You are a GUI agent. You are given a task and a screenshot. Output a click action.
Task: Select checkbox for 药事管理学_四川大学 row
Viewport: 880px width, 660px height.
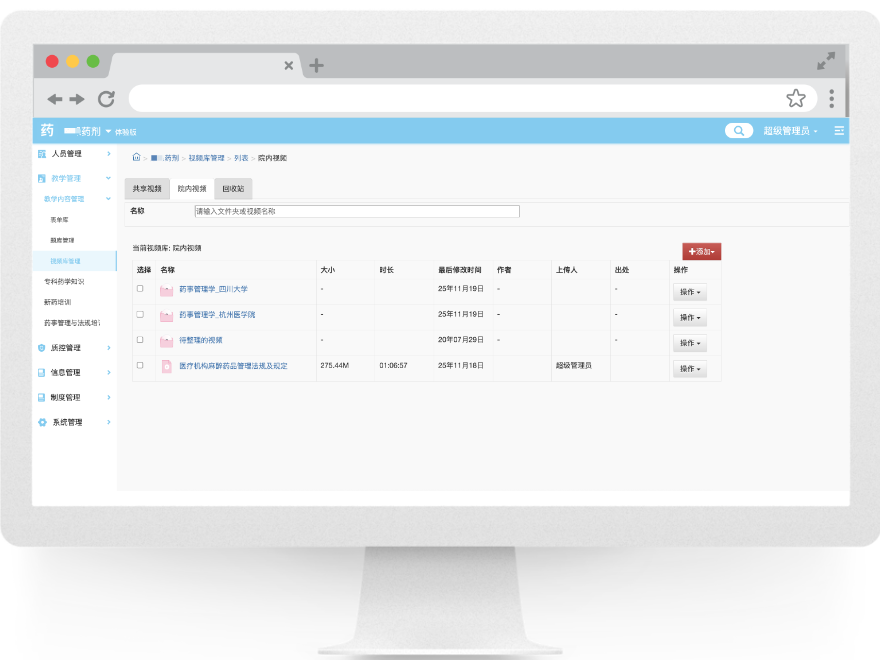(140, 289)
